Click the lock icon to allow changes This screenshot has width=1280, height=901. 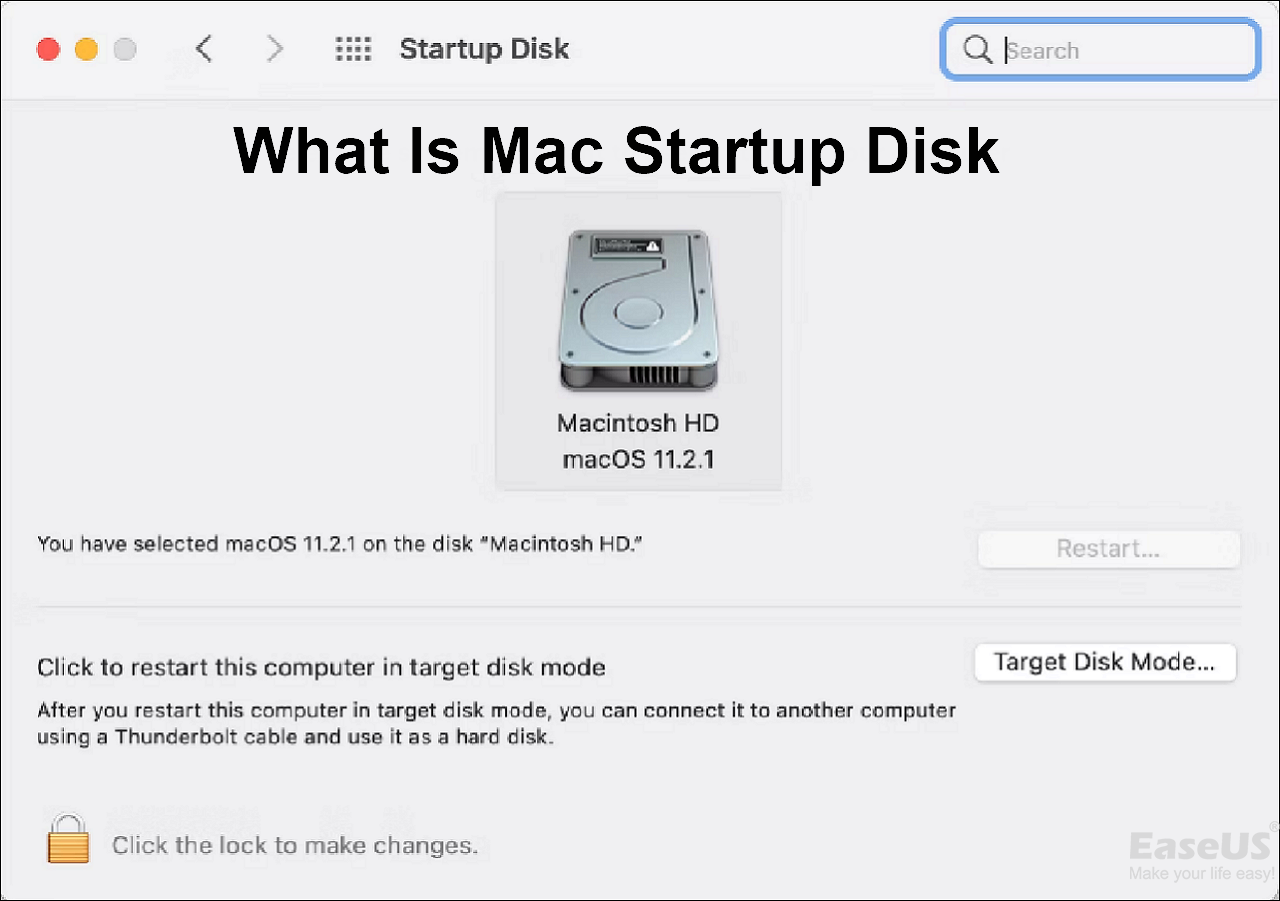[67, 839]
